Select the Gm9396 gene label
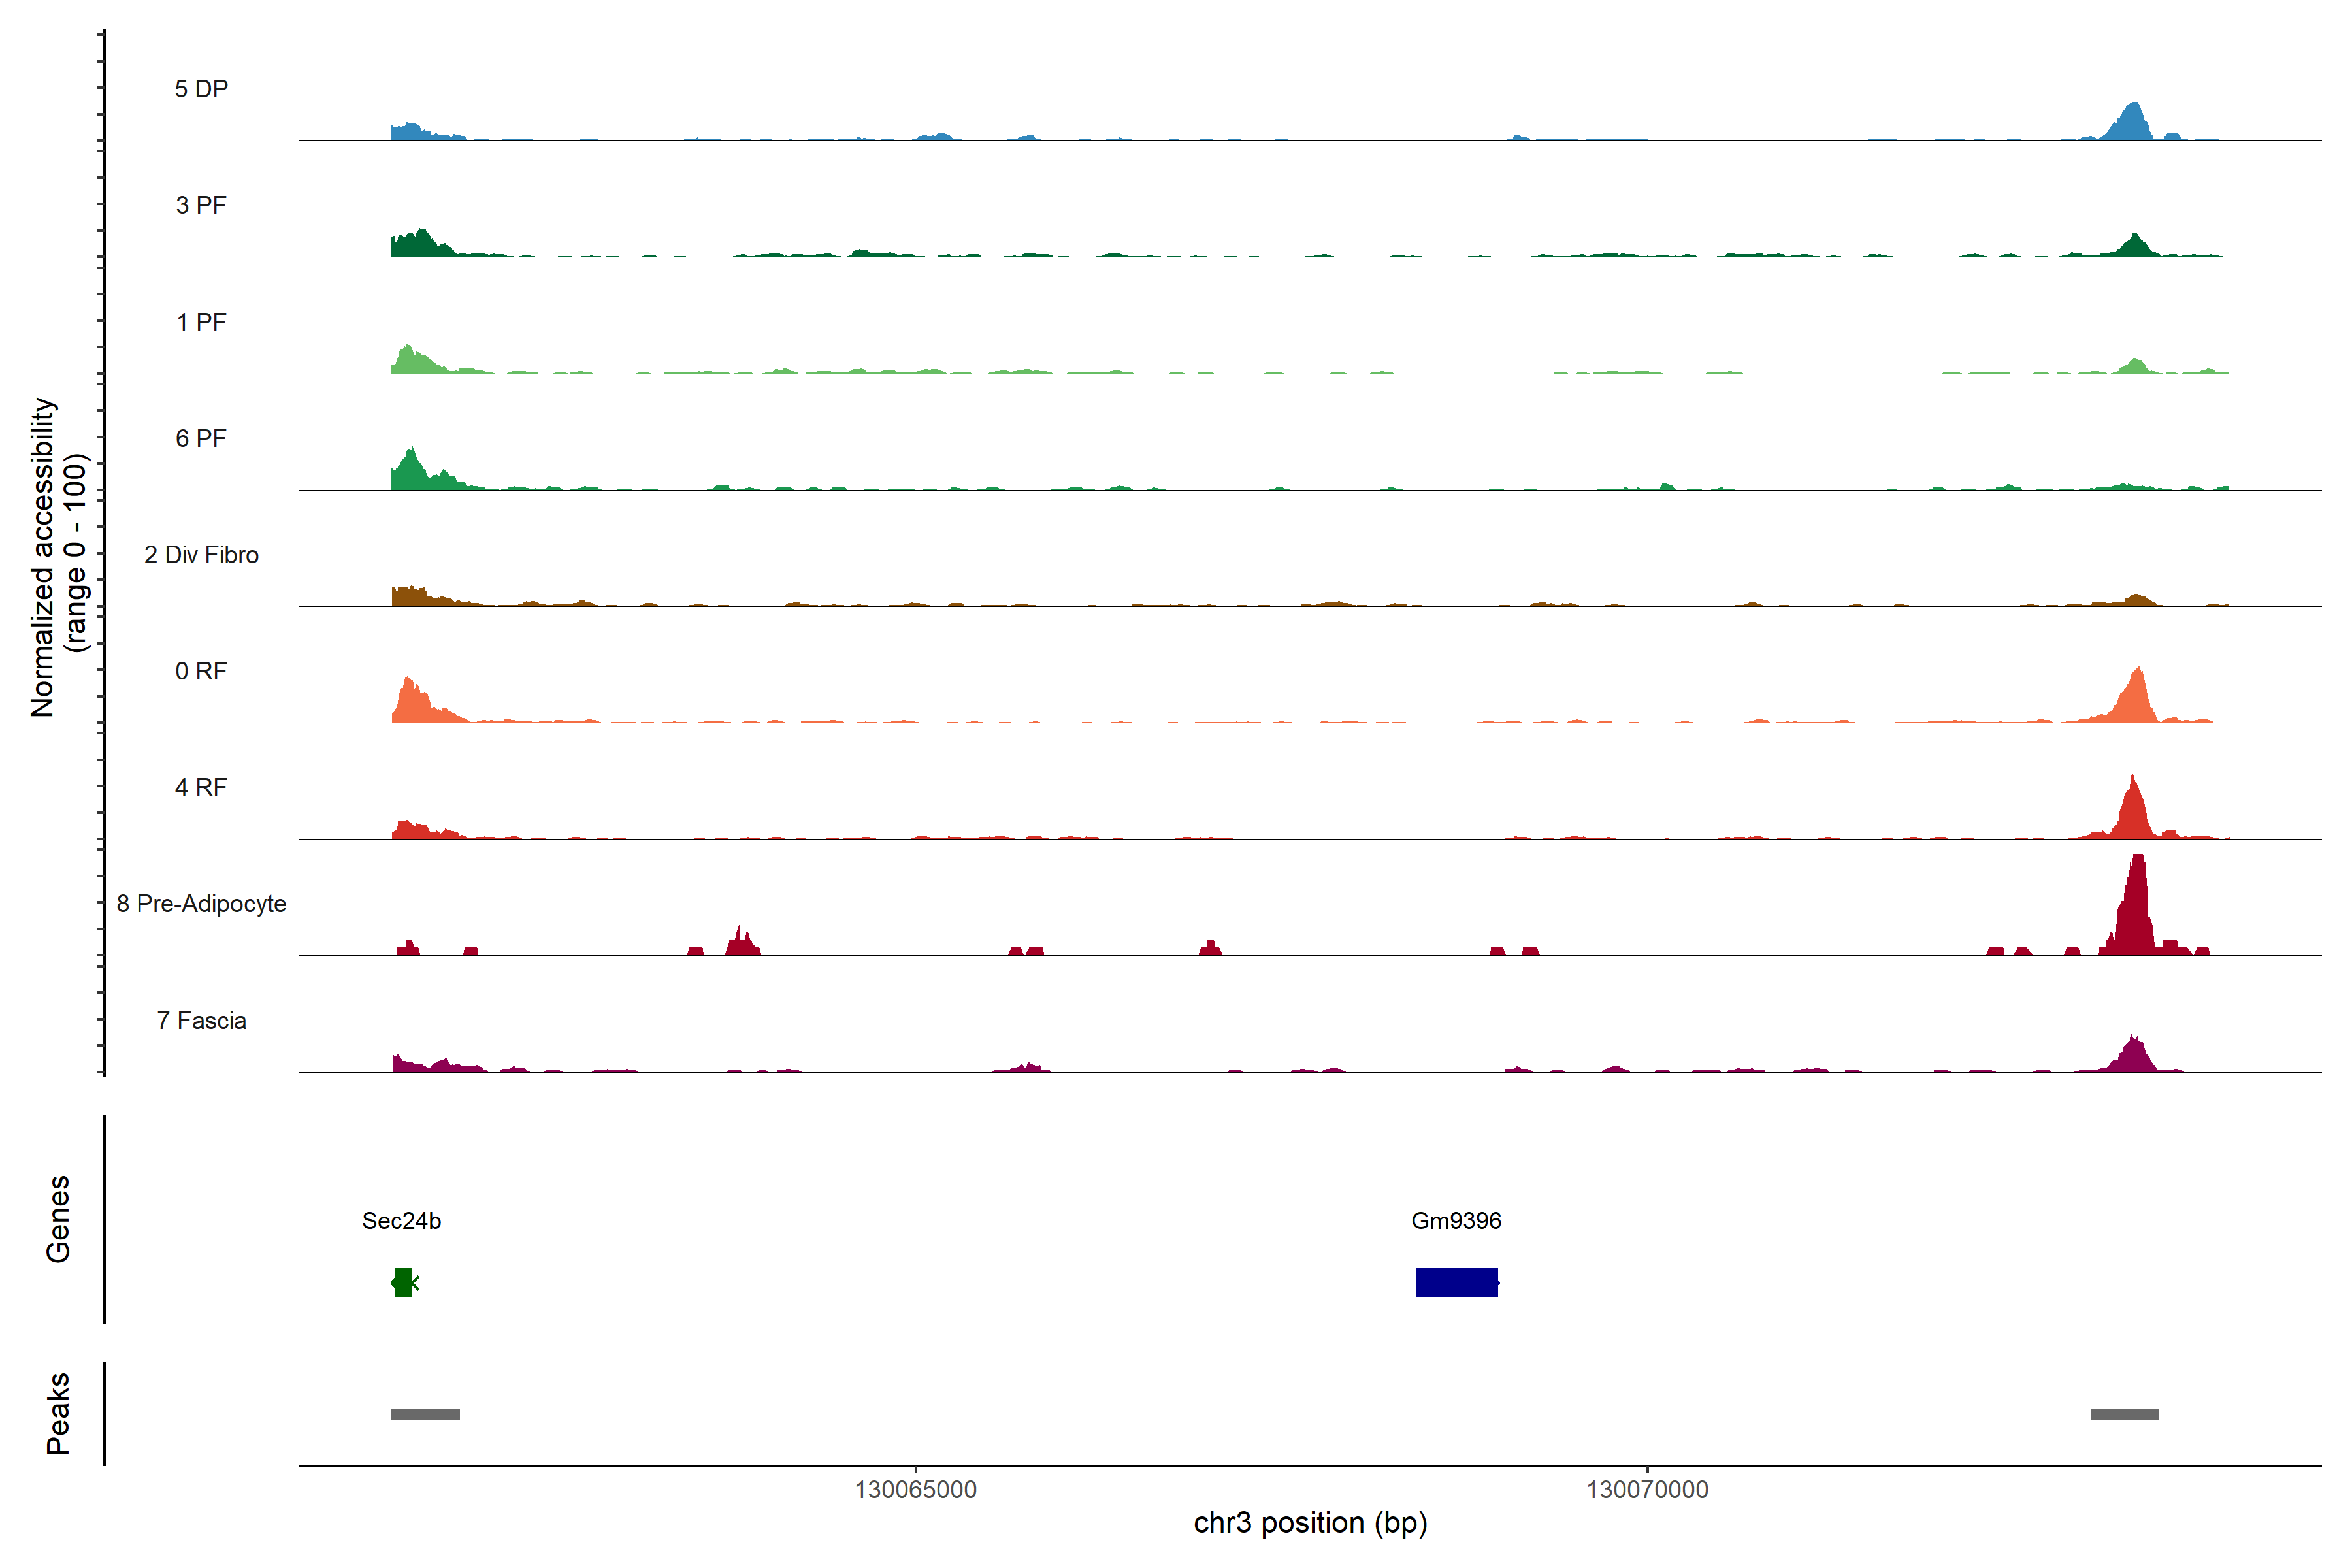The image size is (2352, 1568). point(1456,1220)
